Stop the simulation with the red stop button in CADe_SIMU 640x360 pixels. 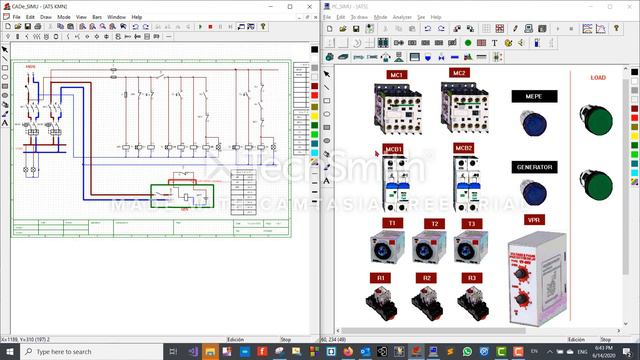coord(210,27)
